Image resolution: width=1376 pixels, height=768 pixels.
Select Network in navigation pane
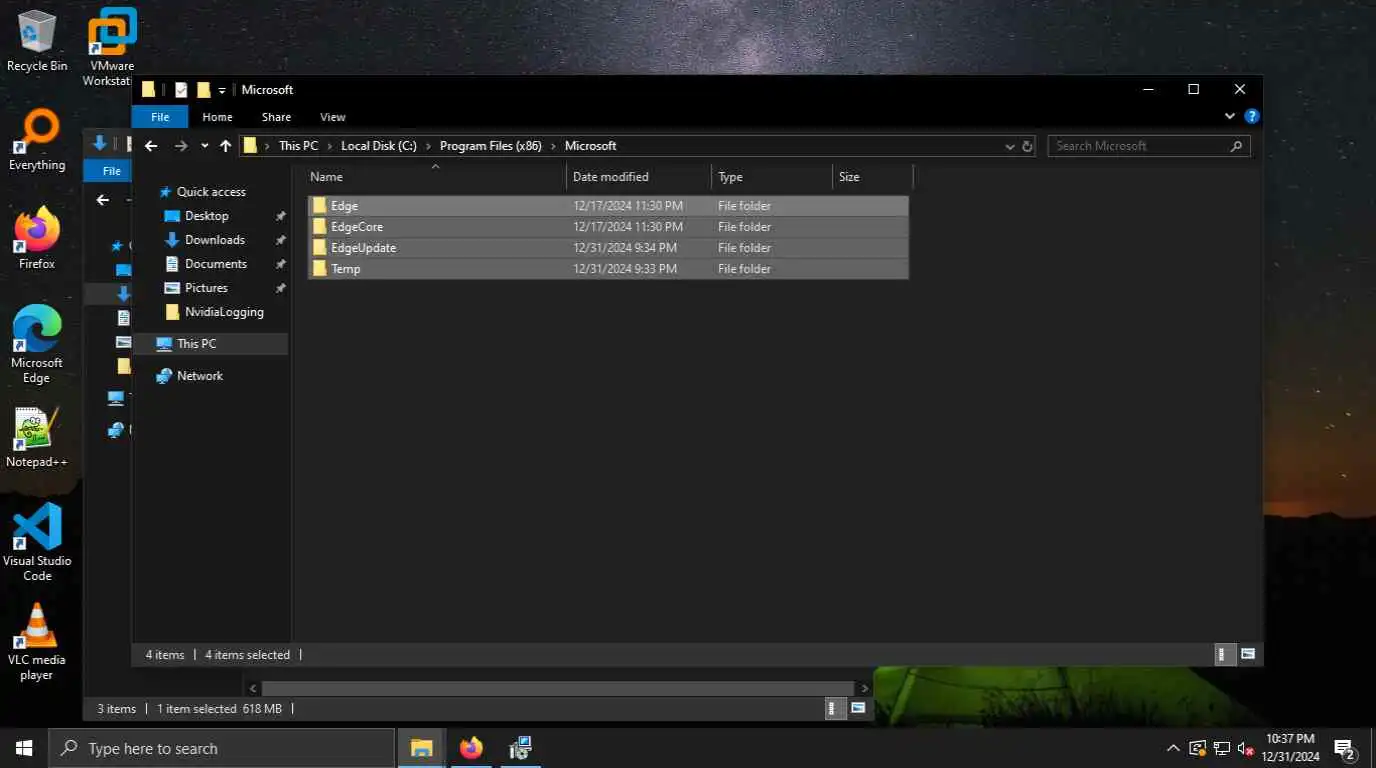point(200,376)
